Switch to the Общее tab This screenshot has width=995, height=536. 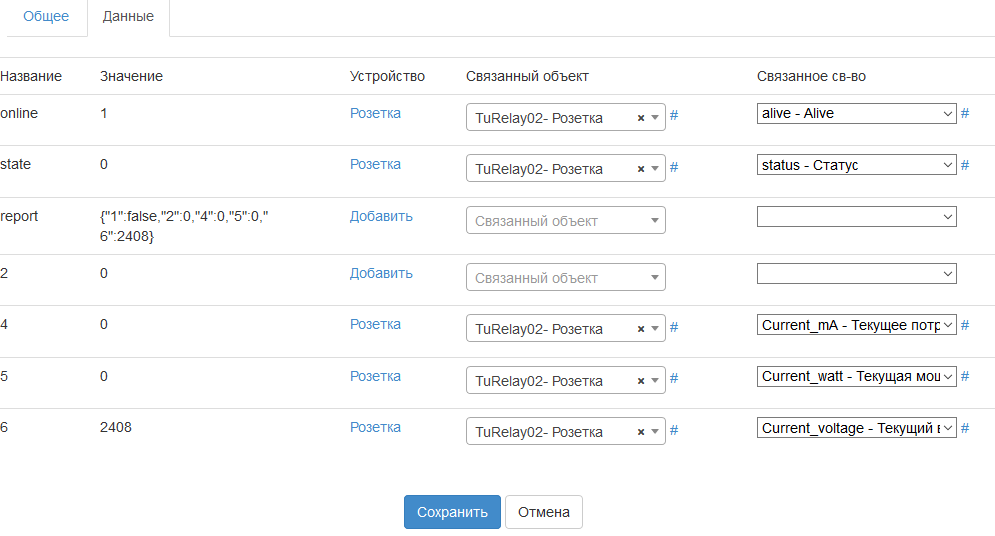pyautogui.click(x=46, y=17)
